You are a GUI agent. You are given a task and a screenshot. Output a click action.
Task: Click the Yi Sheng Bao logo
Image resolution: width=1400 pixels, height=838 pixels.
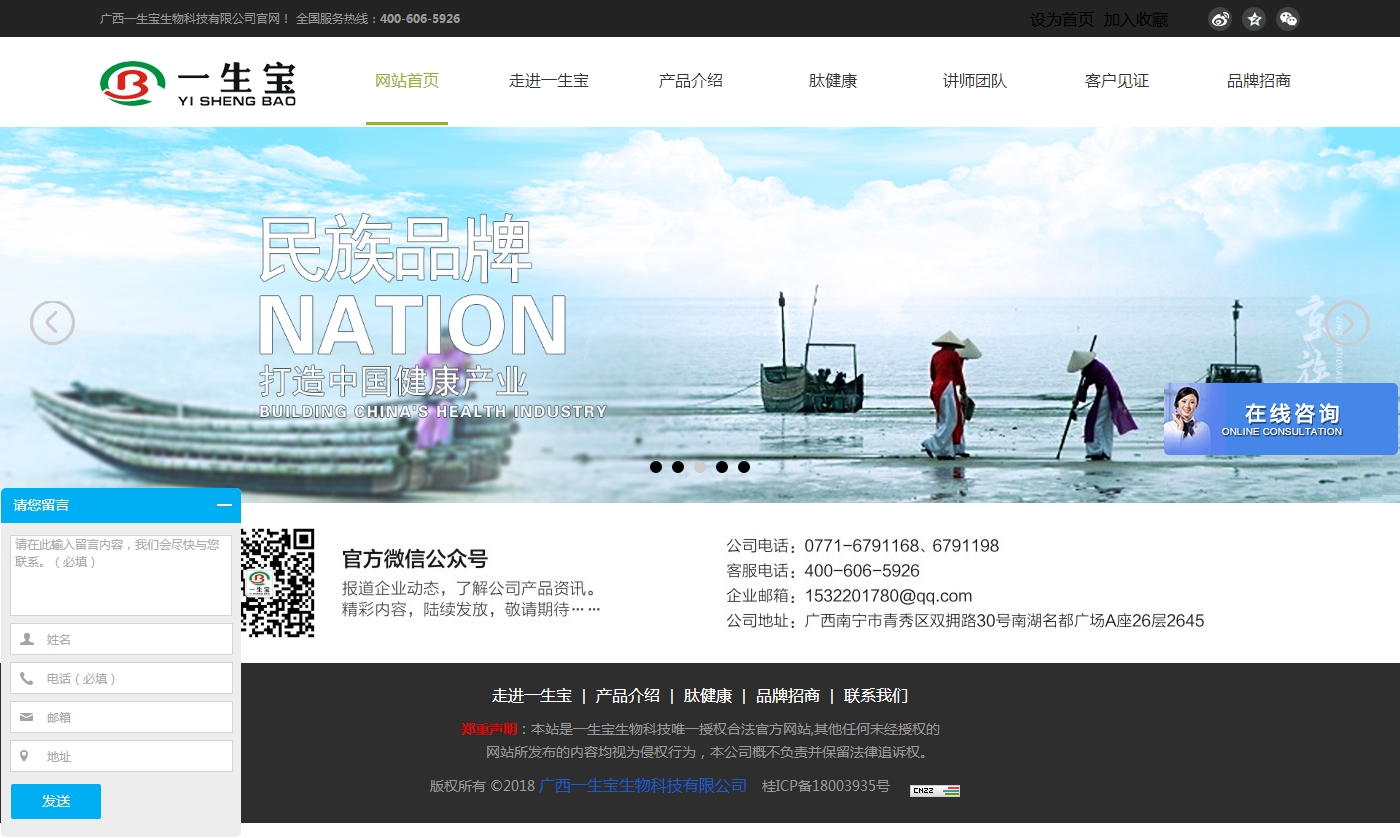coord(198,83)
